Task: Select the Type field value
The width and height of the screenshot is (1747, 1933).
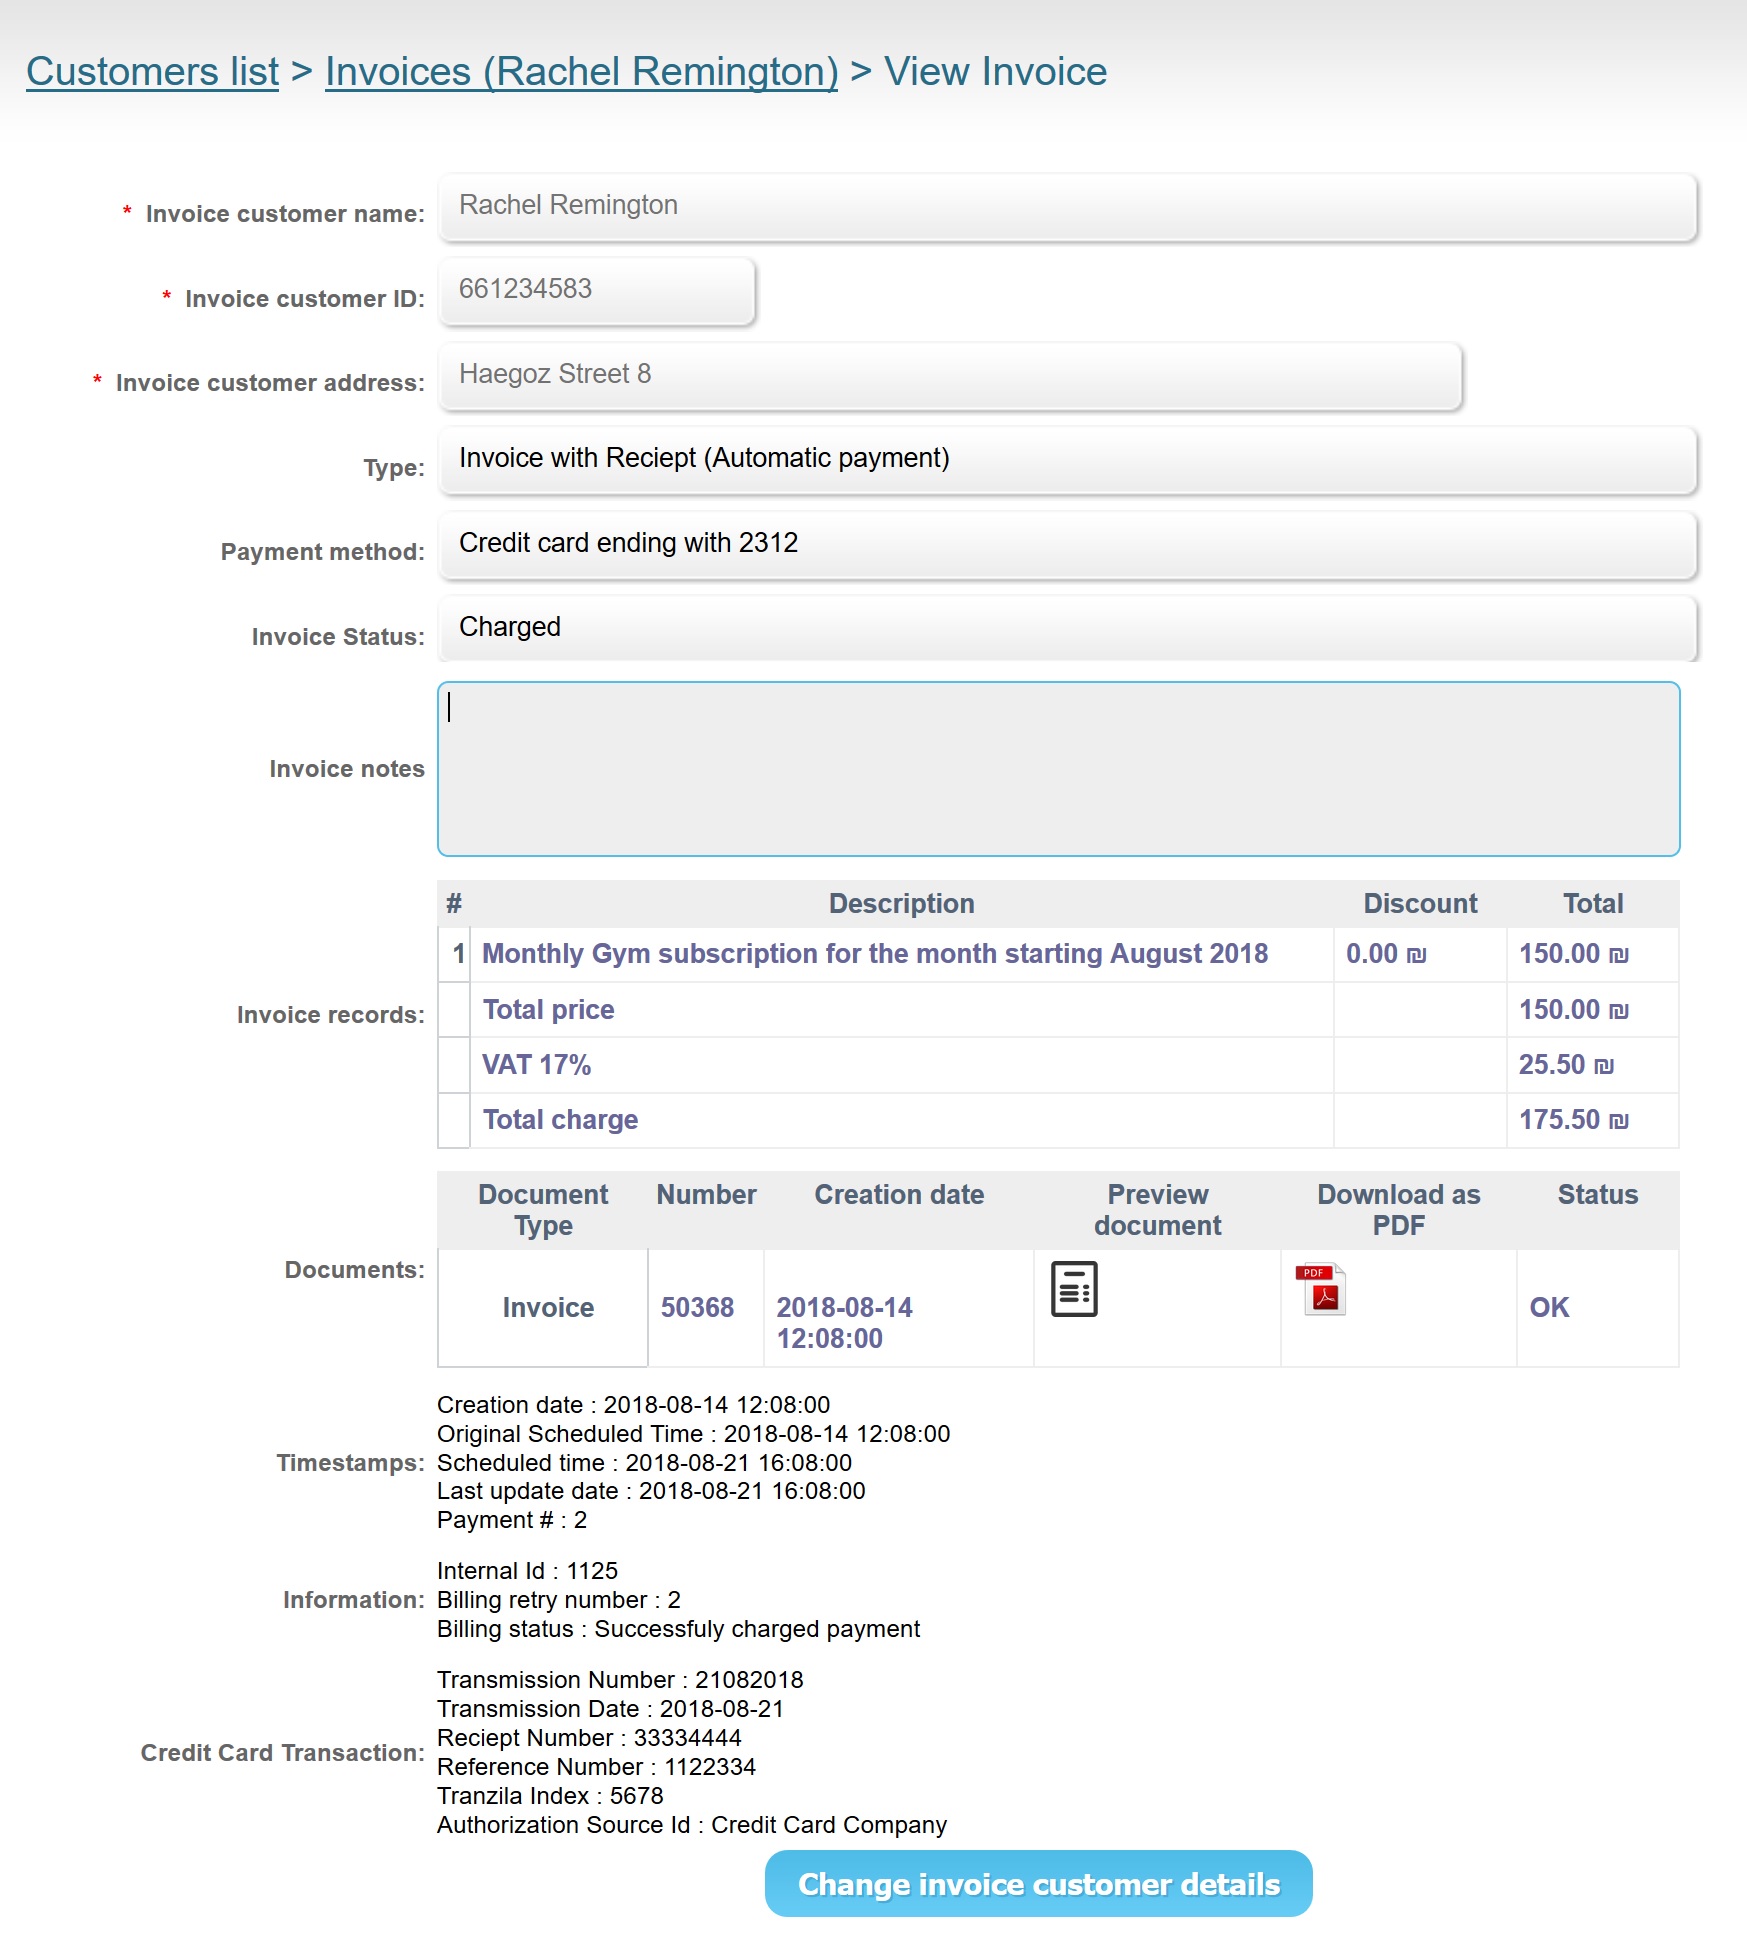Action: coord(1068,459)
